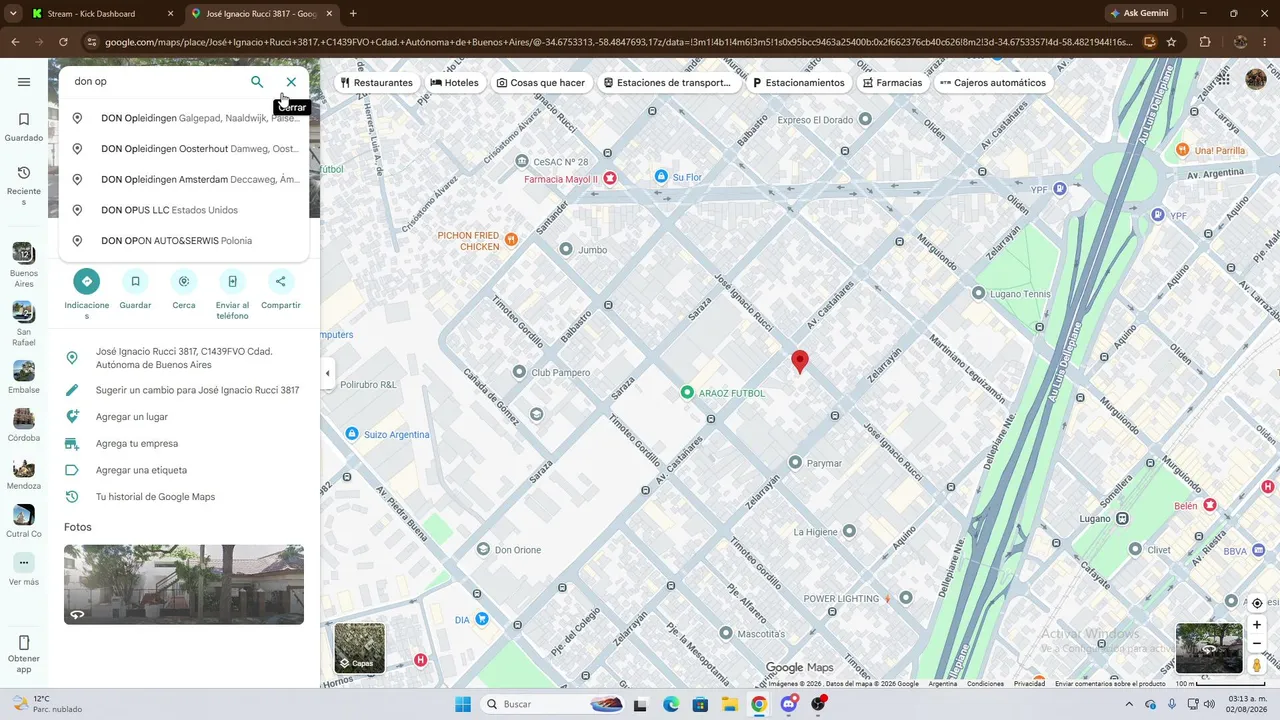Open the street photo under Fotos

(x=184, y=585)
